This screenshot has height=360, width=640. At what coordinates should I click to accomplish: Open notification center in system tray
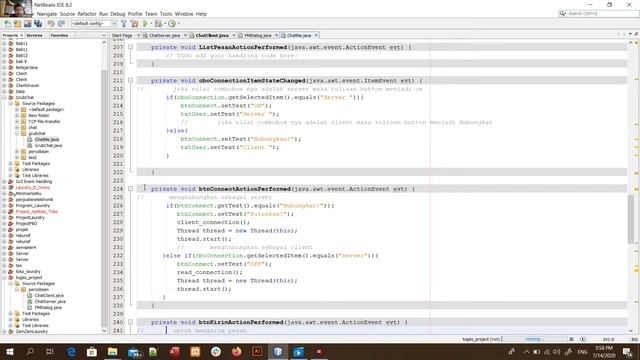(x=627, y=351)
